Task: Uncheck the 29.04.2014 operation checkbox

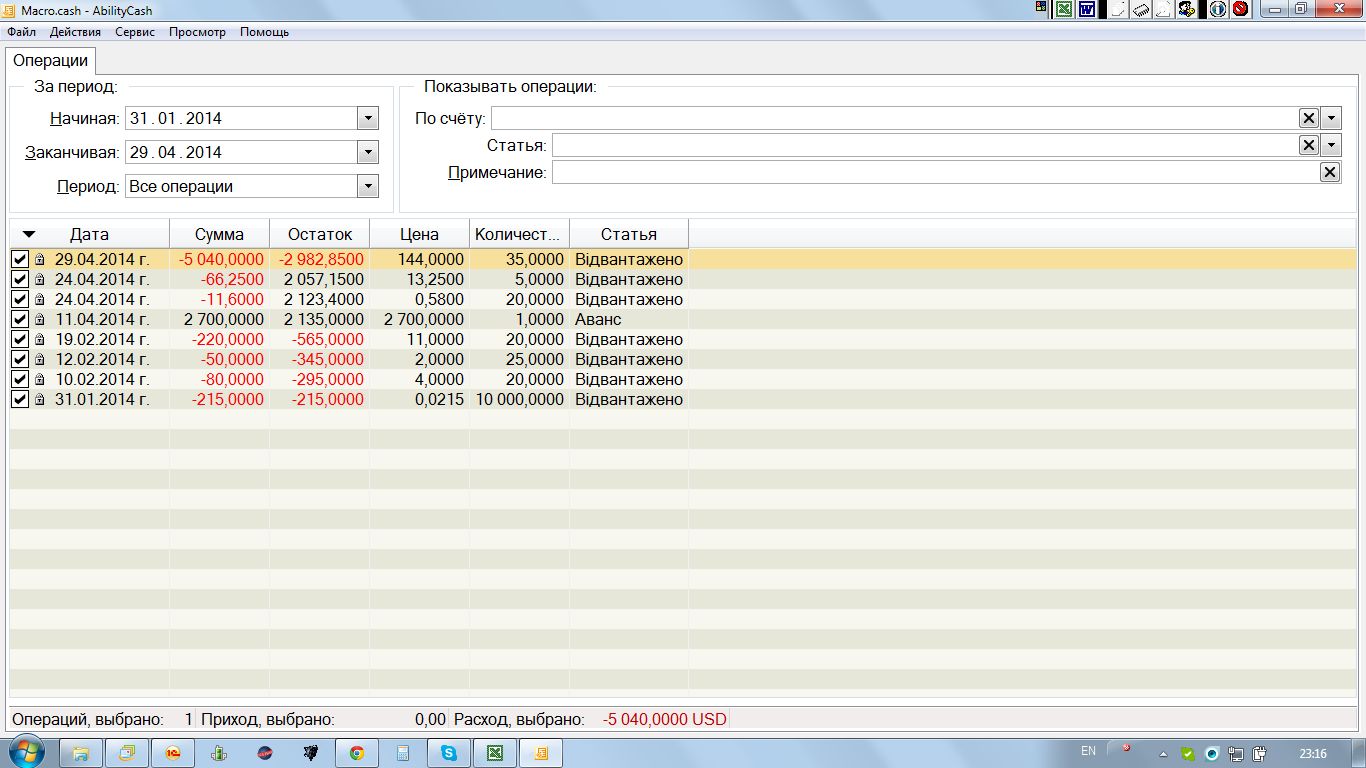Action: [x=20, y=260]
